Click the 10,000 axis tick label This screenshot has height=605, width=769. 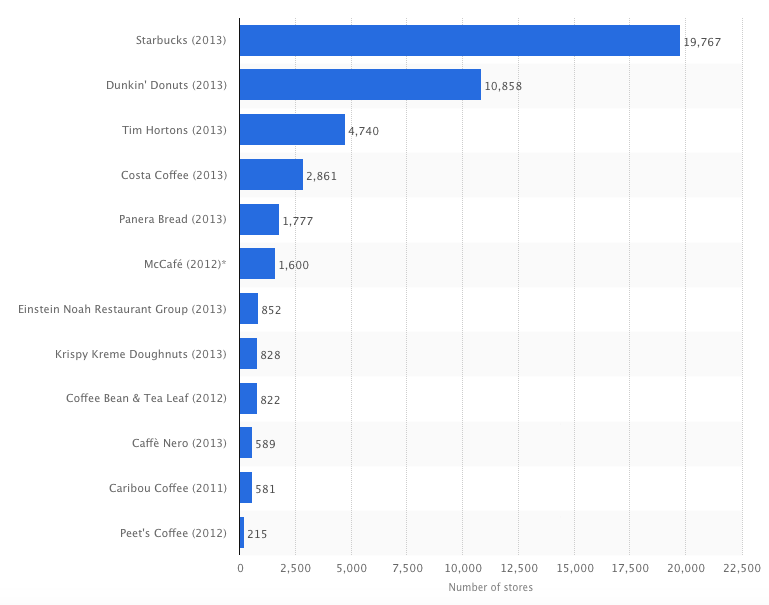[463, 568]
